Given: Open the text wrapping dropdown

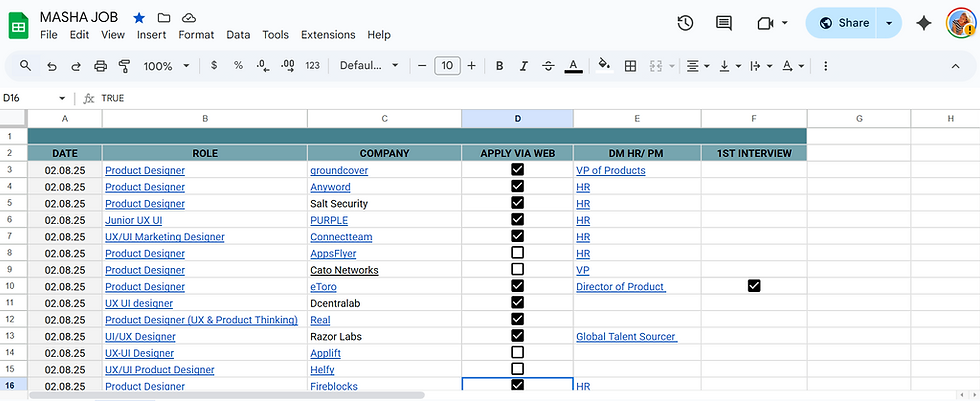Looking at the screenshot, I should [x=761, y=66].
